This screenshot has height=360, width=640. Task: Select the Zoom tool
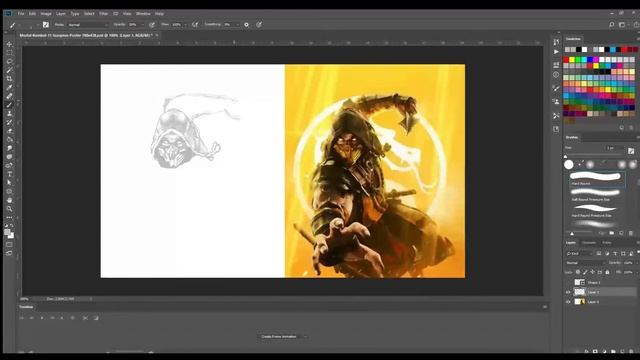(x=9, y=209)
